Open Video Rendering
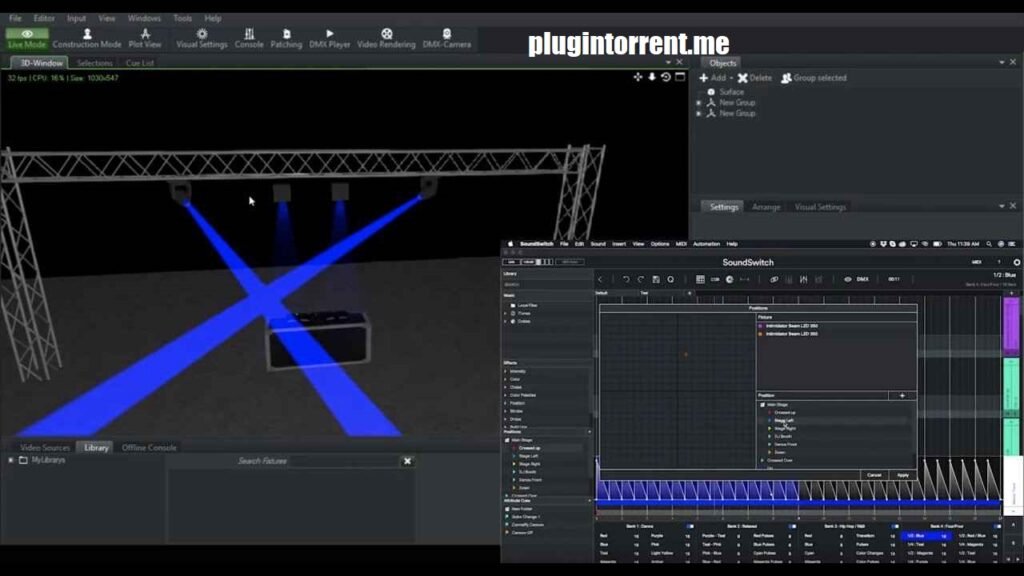This screenshot has width=1024, height=576. 387,39
